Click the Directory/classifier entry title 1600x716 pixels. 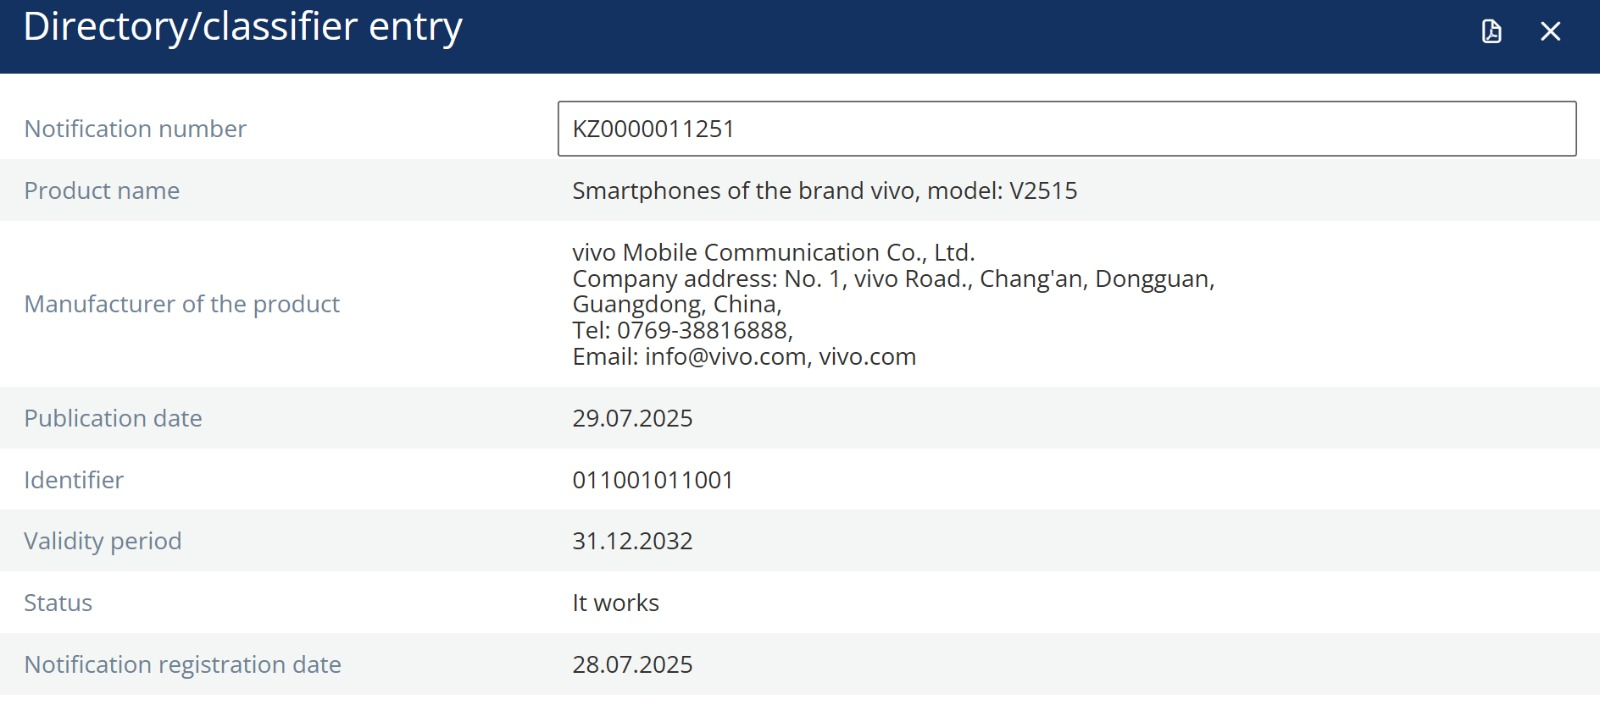pyautogui.click(x=243, y=27)
